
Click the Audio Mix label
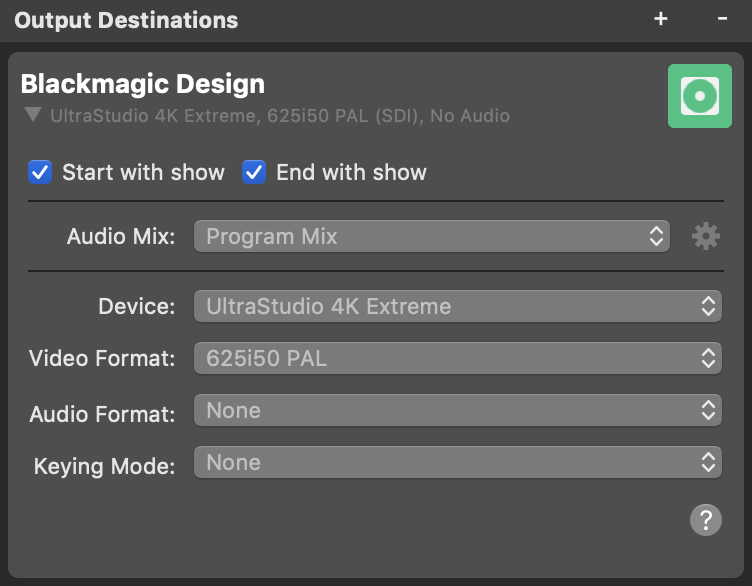point(121,236)
